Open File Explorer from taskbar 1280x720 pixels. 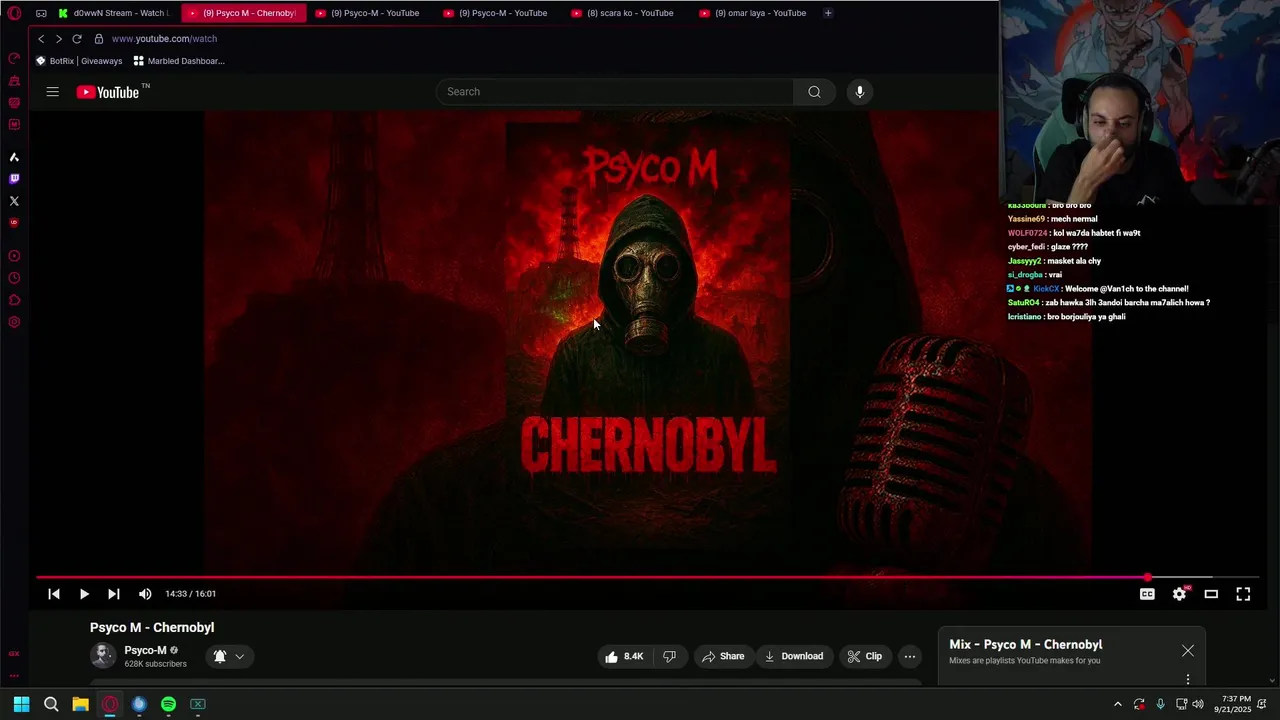pyautogui.click(x=80, y=704)
